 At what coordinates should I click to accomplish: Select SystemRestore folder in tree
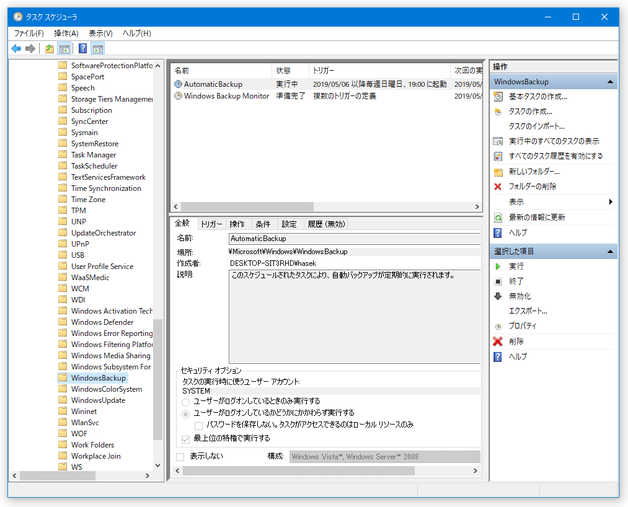tap(95, 143)
